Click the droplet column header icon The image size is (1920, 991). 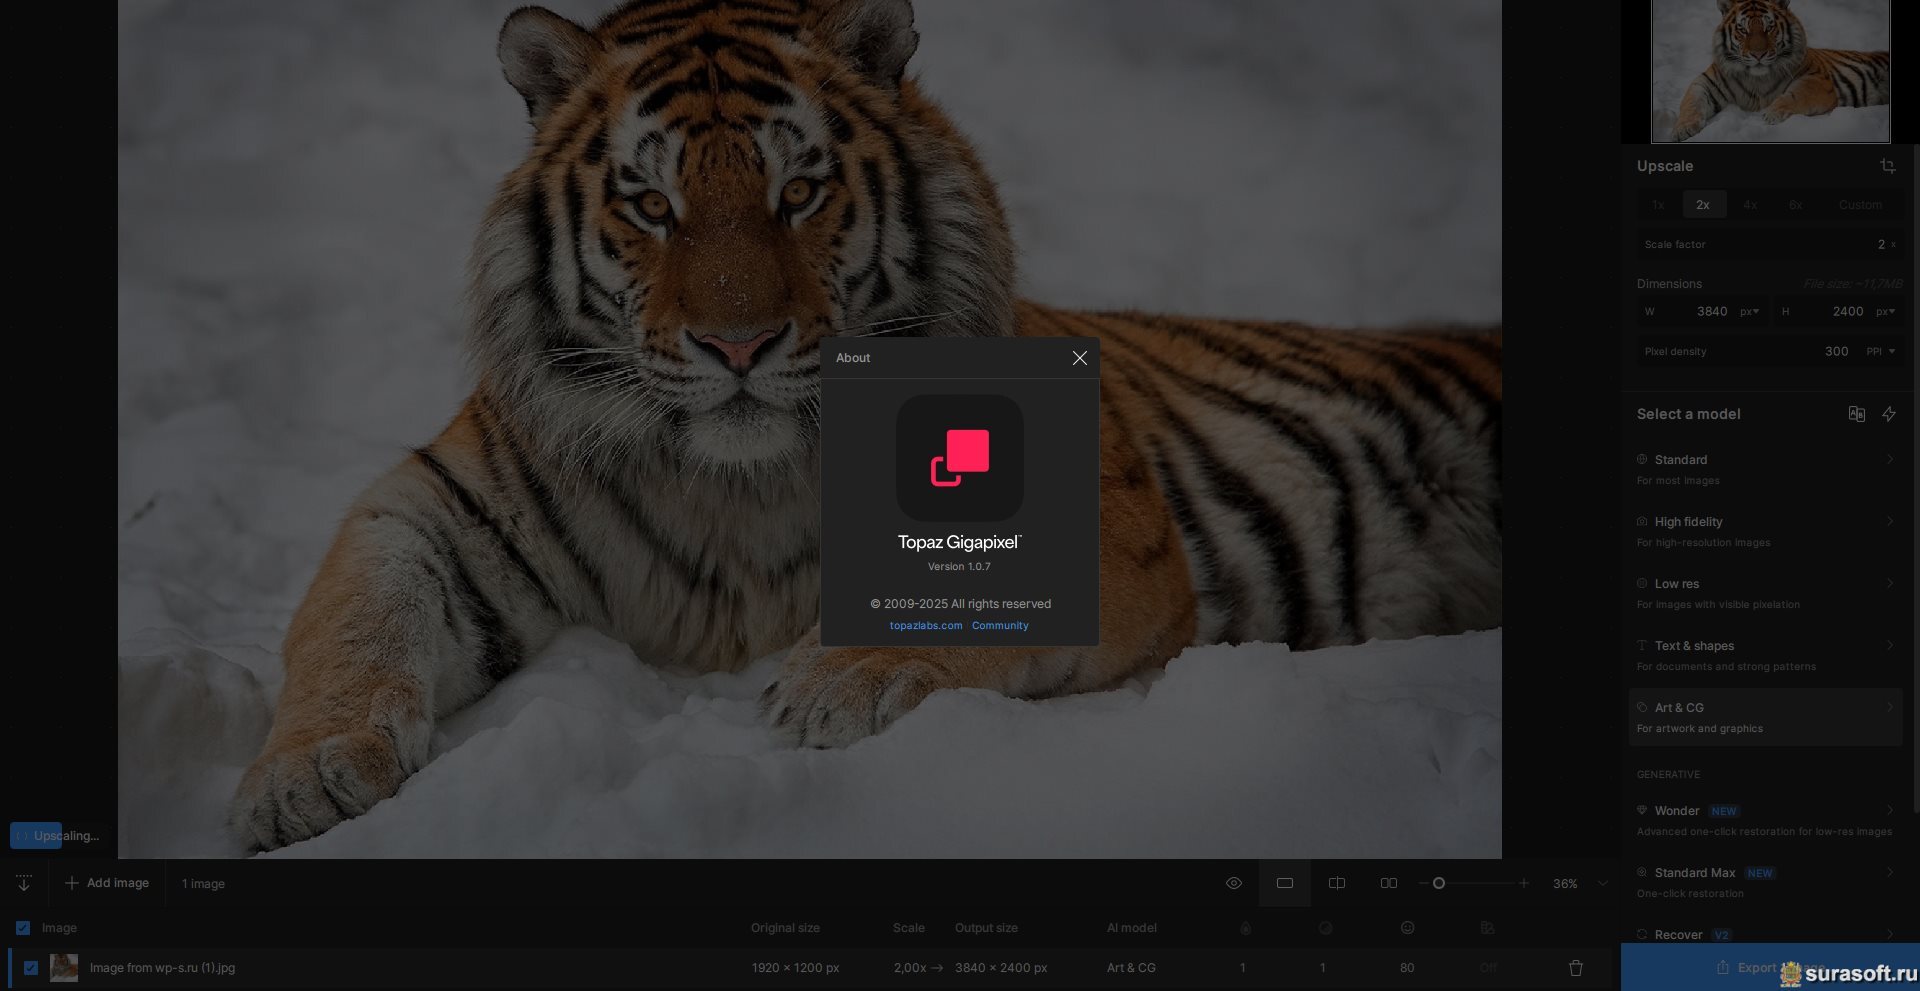coord(1246,928)
